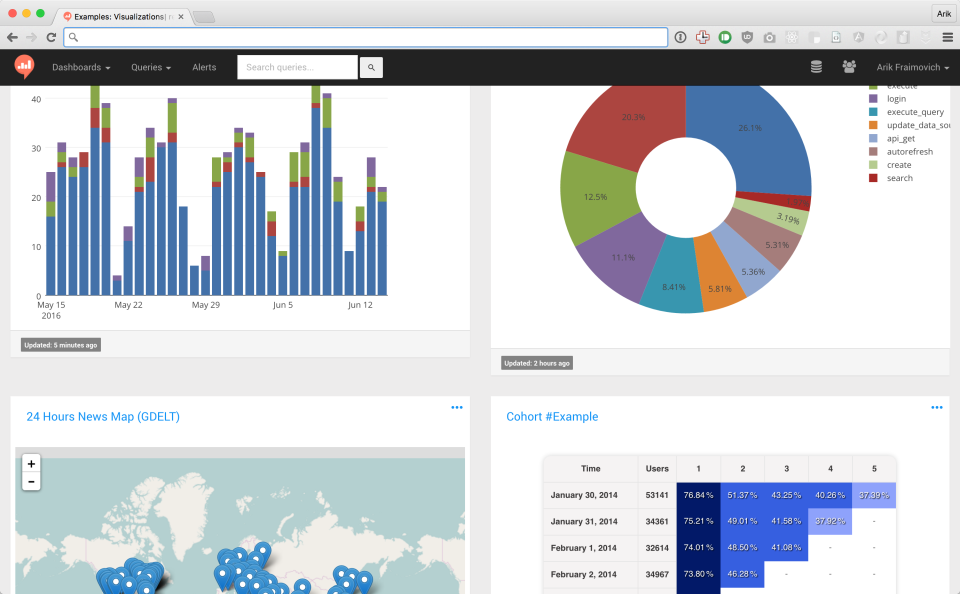Zoom in on the news map
This screenshot has width=960, height=594.
point(31,464)
